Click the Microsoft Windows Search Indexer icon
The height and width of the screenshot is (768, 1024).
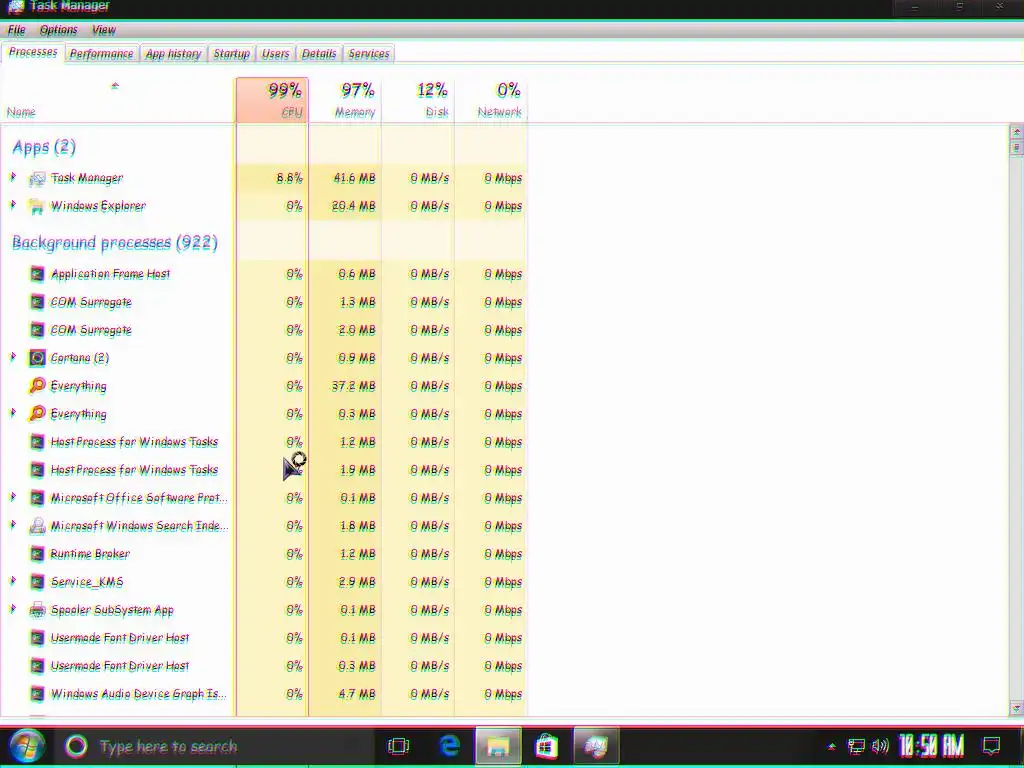[37, 526]
